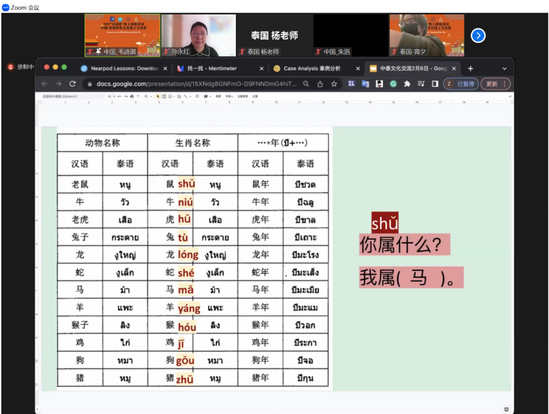This screenshot has height=414, width=549.
Task: Go back with the browser back arrow
Action: [x=44, y=84]
